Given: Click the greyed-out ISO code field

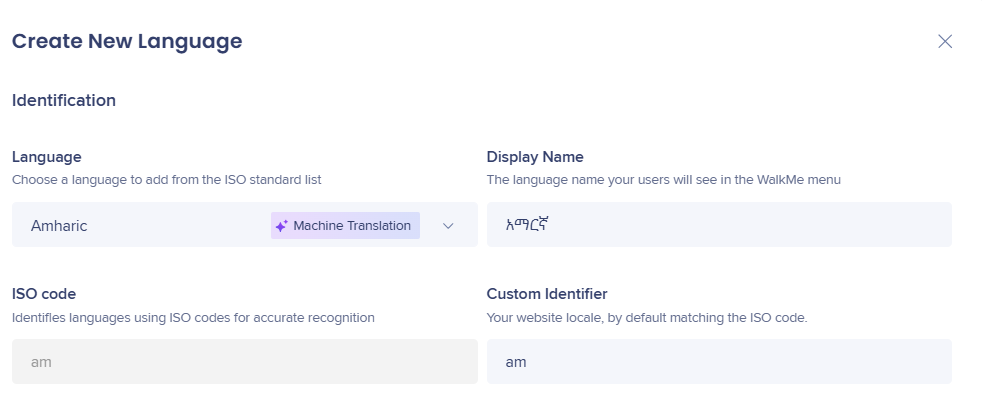Looking at the screenshot, I should tap(244, 362).
